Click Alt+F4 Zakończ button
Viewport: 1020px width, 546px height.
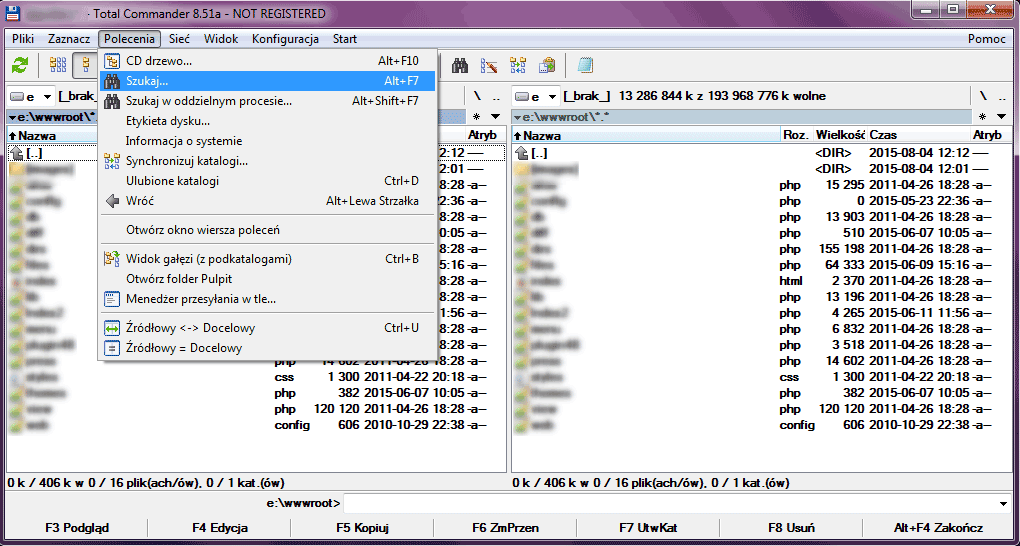click(x=938, y=528)
